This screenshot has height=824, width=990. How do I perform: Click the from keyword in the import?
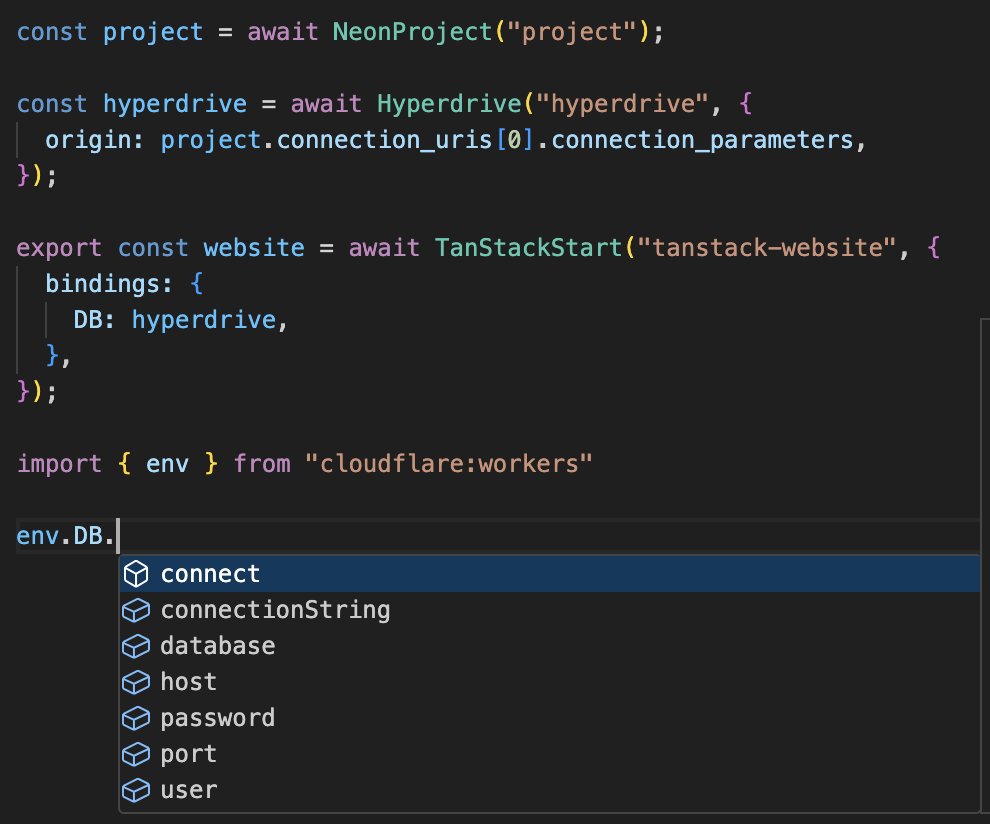click(261, 463)
